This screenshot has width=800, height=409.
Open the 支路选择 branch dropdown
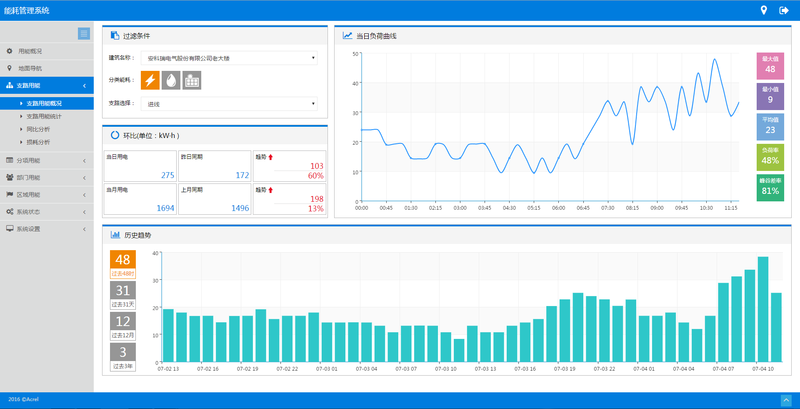point(230,103)
